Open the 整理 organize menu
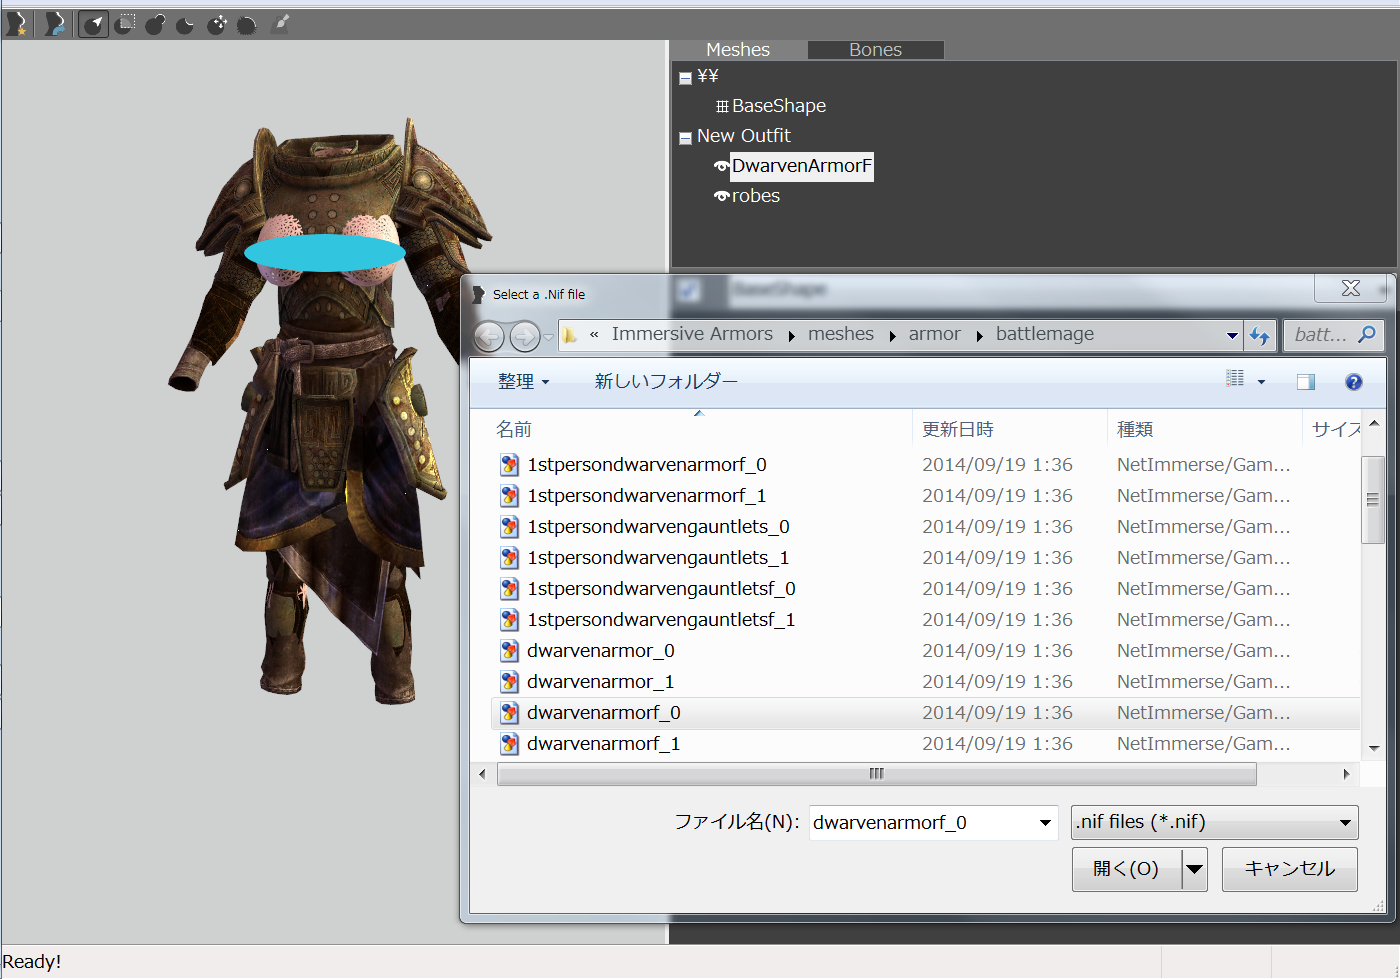The image size is (1400, 979). point(523,381)
